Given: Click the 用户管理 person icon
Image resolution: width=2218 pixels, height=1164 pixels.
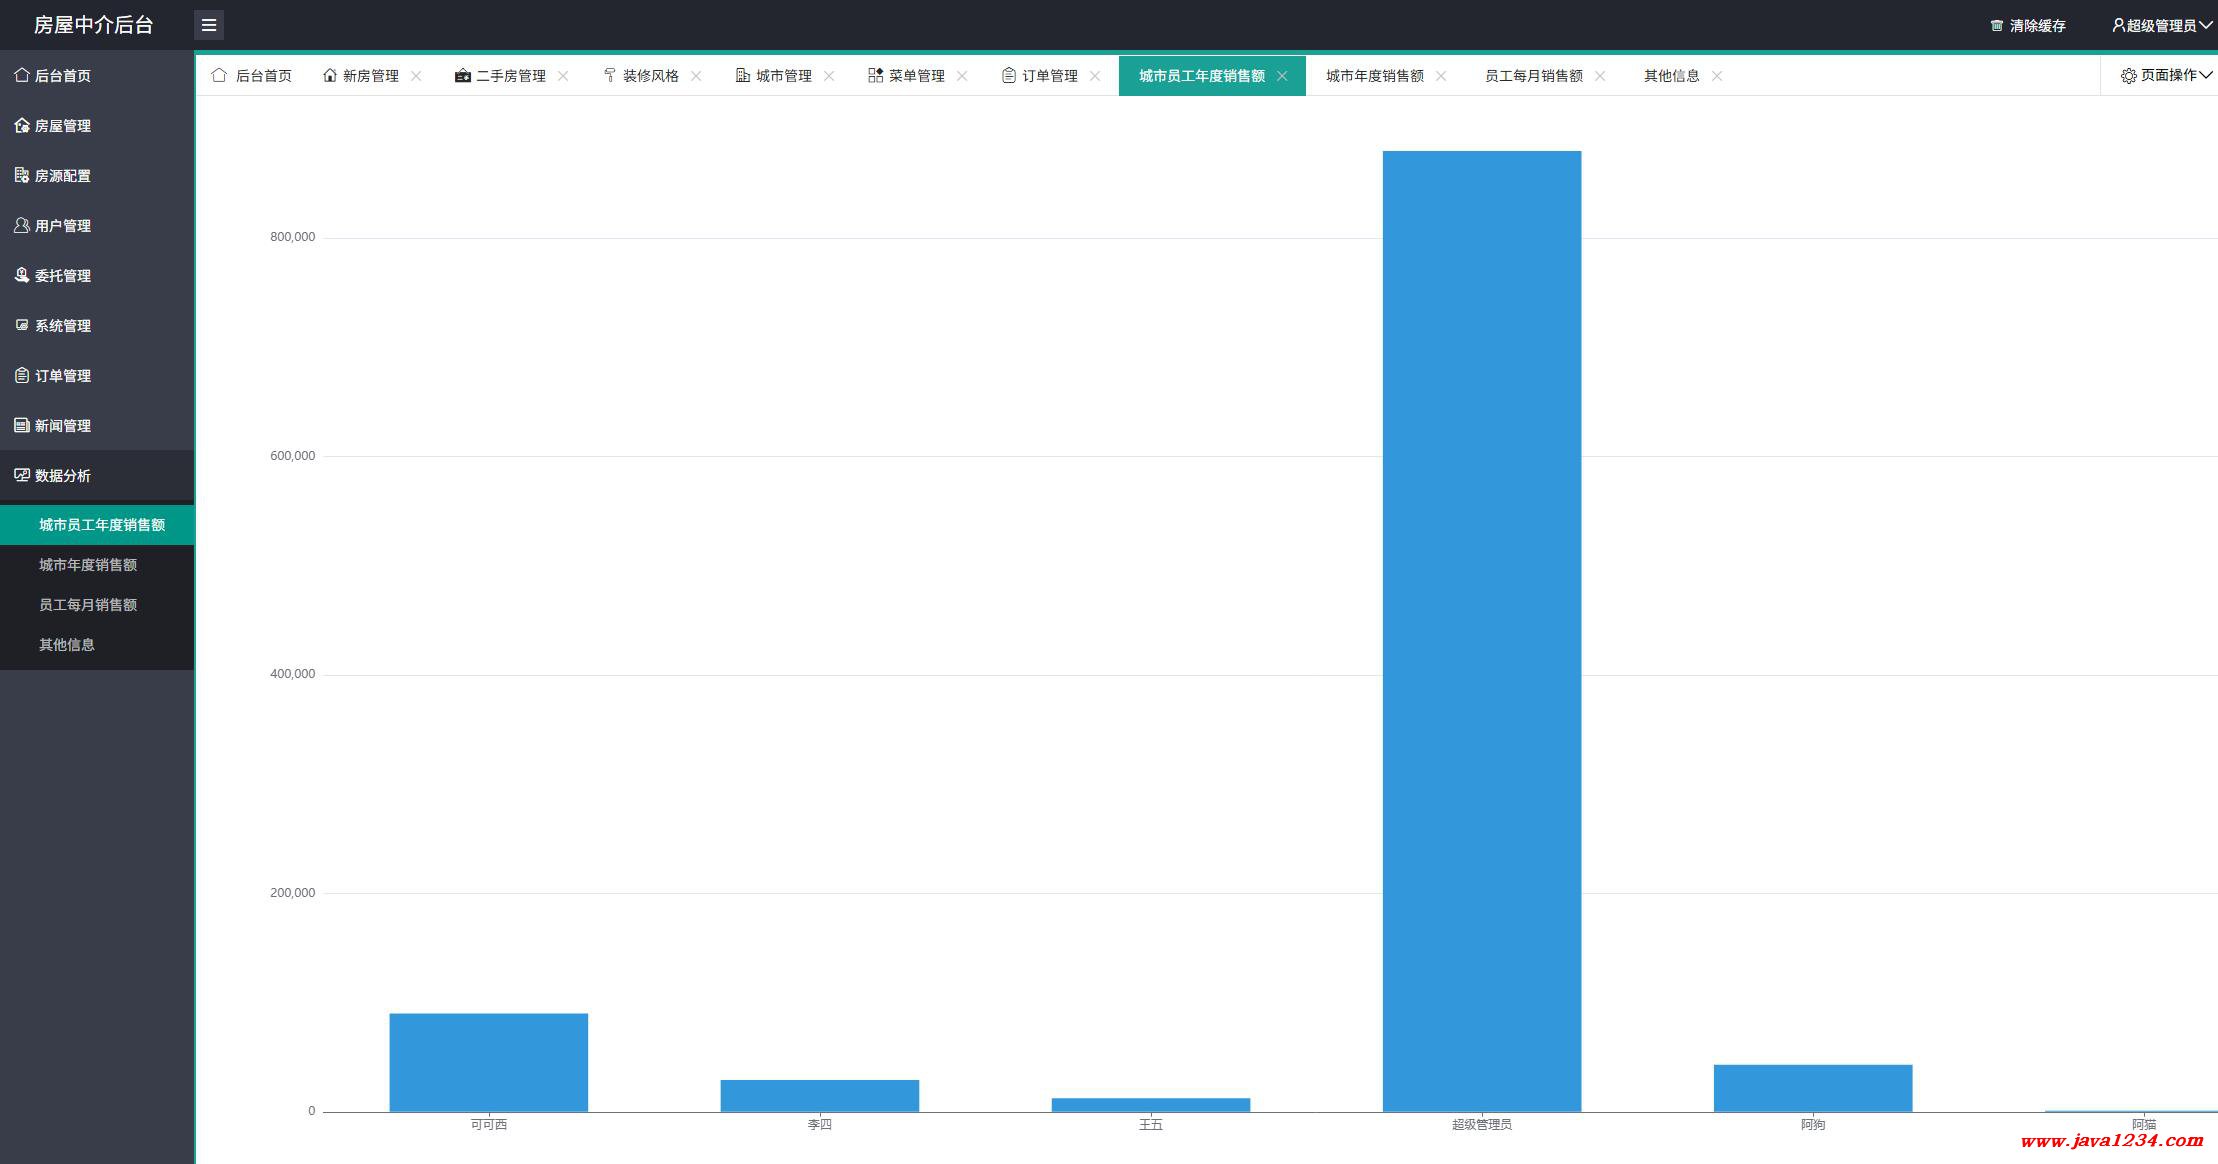Looking at the screenshot, I should coord(22,225).
